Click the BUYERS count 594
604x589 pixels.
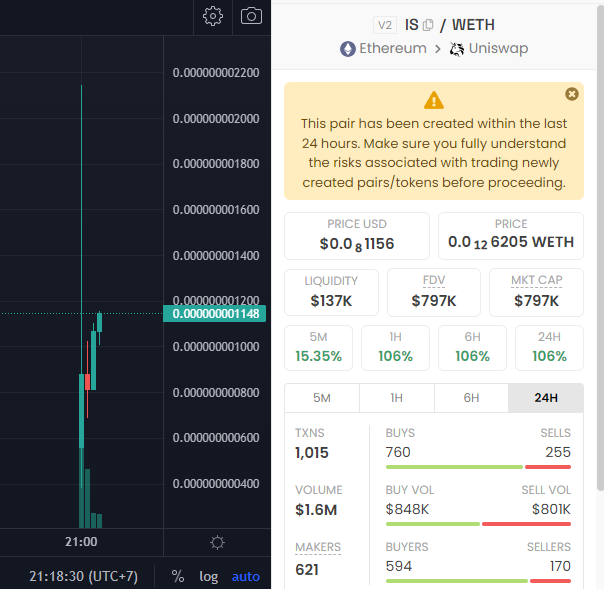[x=399, y=566]
